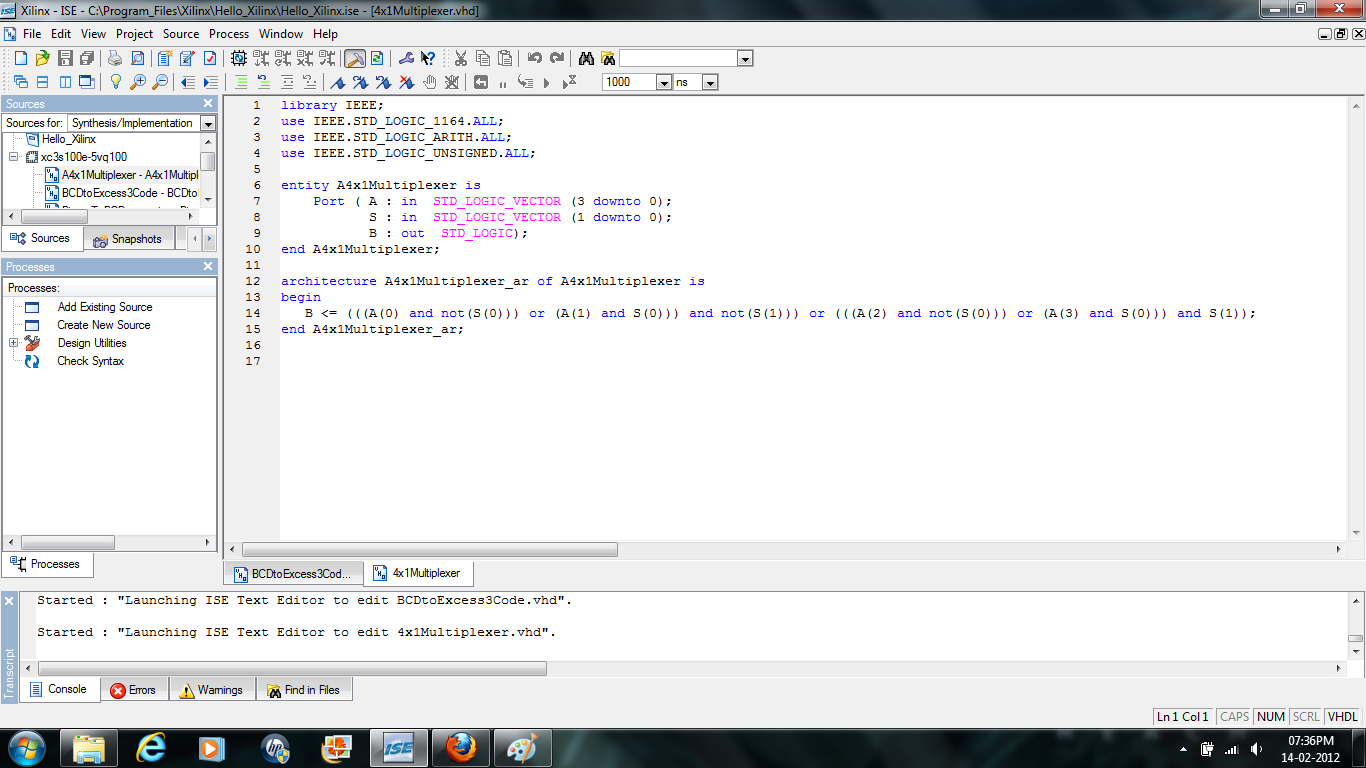Open Print Preview from toolbar

pos(137,58)
